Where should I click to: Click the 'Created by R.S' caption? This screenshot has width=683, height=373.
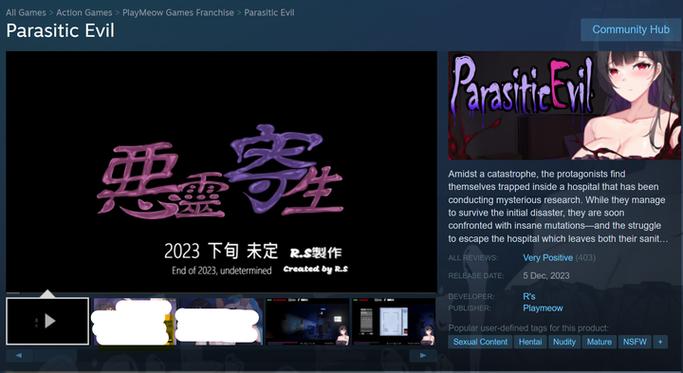[315, 269]
